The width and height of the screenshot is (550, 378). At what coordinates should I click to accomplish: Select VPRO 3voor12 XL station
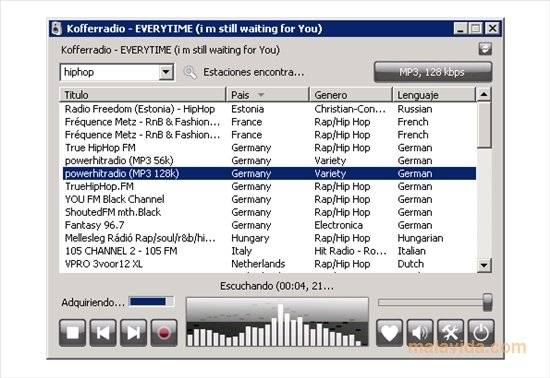pos(269,264)
